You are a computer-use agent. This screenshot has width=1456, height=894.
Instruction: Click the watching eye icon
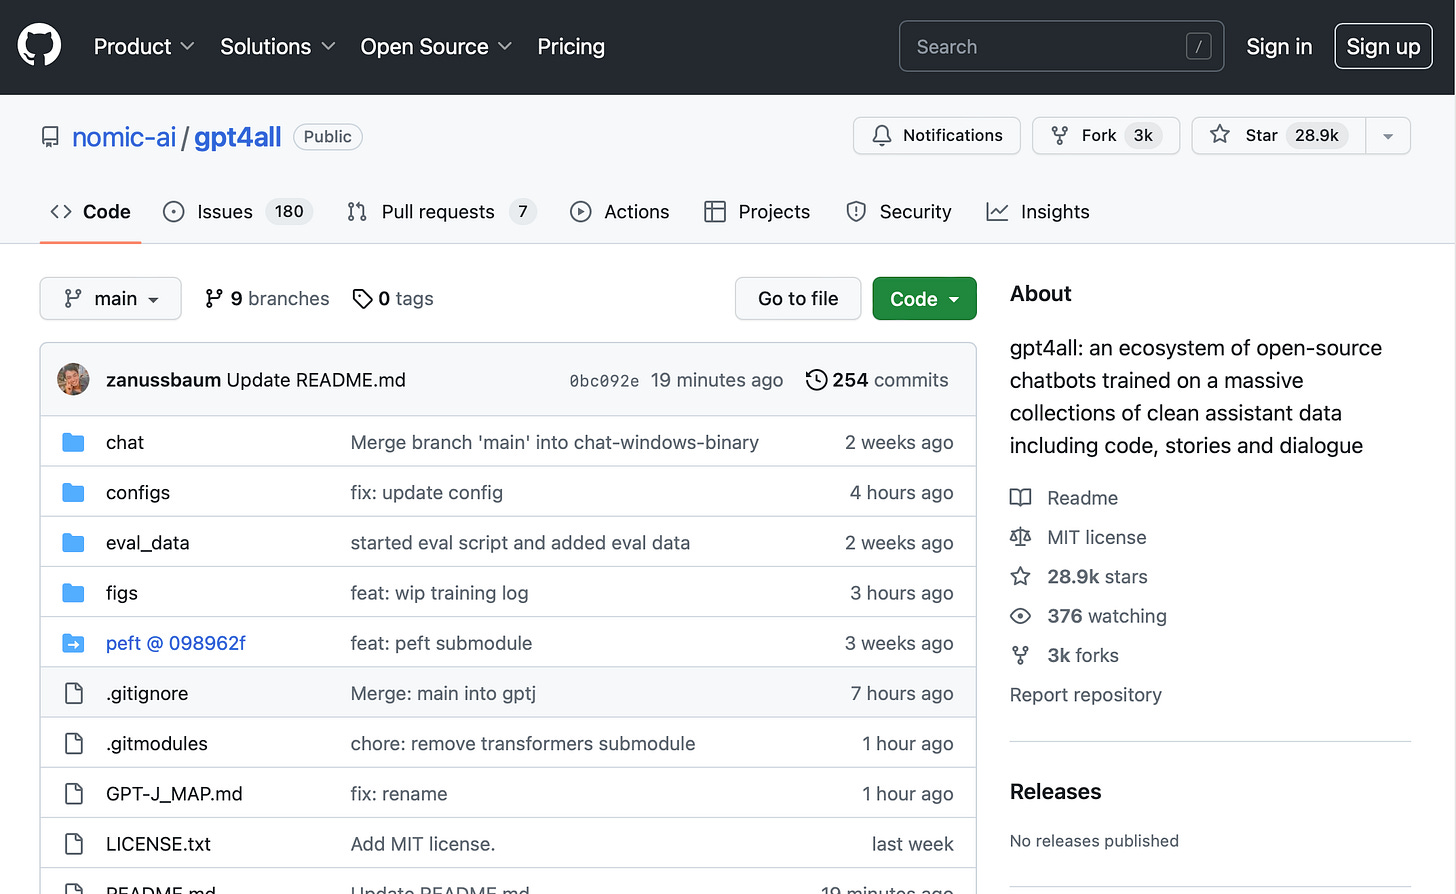[x=1020, y=616]
